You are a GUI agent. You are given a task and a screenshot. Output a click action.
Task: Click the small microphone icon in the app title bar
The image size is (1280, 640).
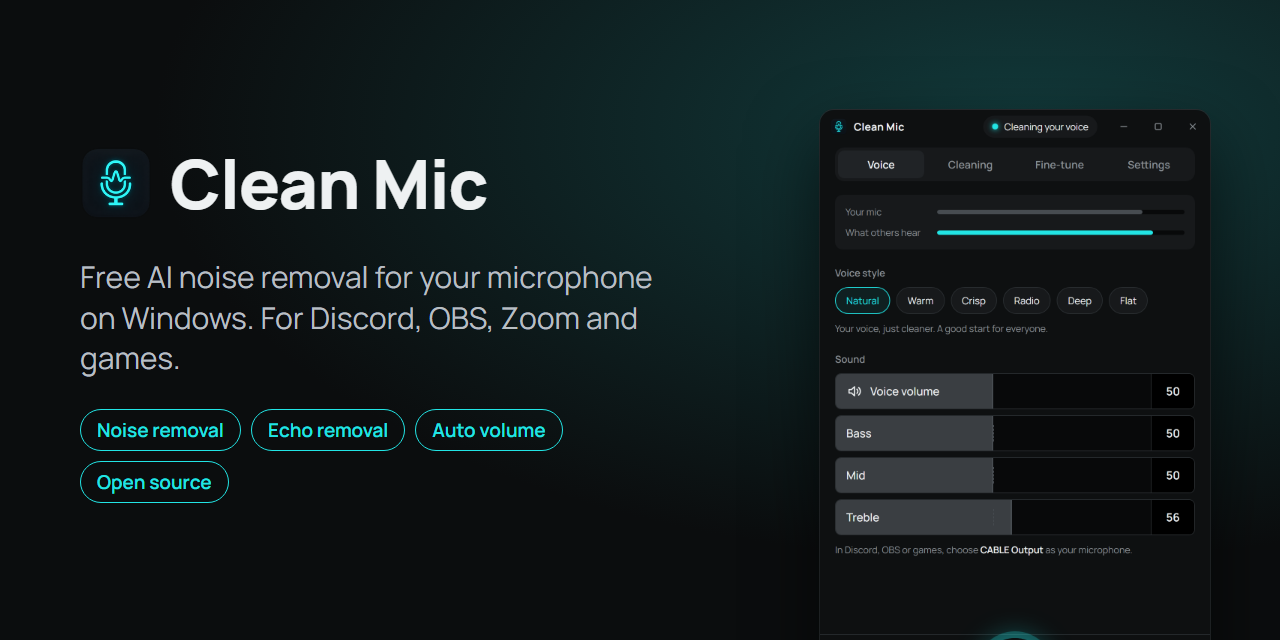pos(838,127)
